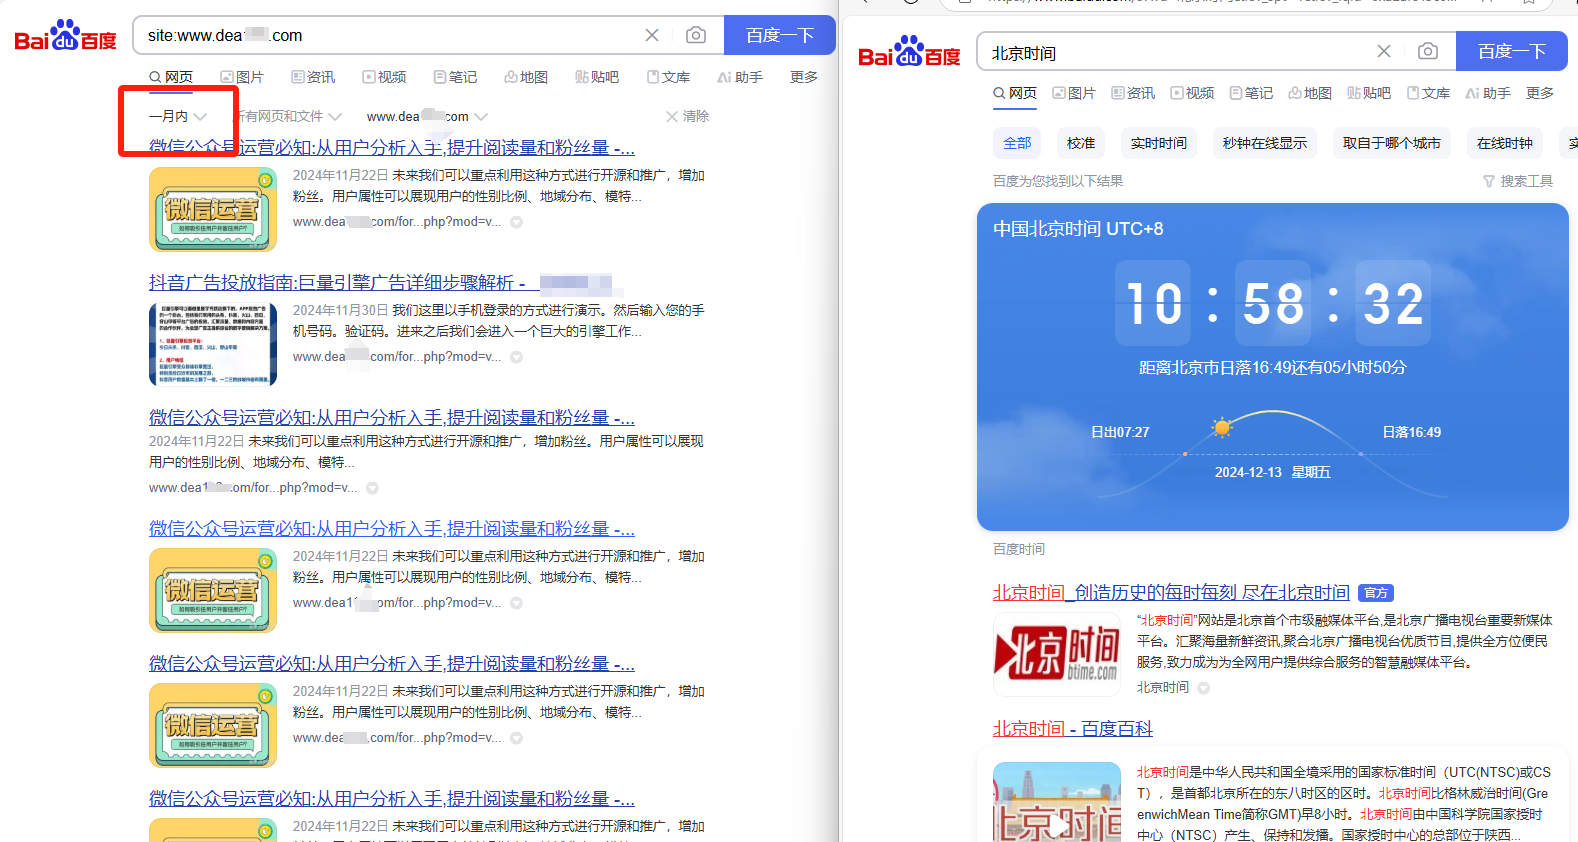Open AI 助手 in left window
The height and width of the screenshot is (842, 1578).
click(740, 77)
